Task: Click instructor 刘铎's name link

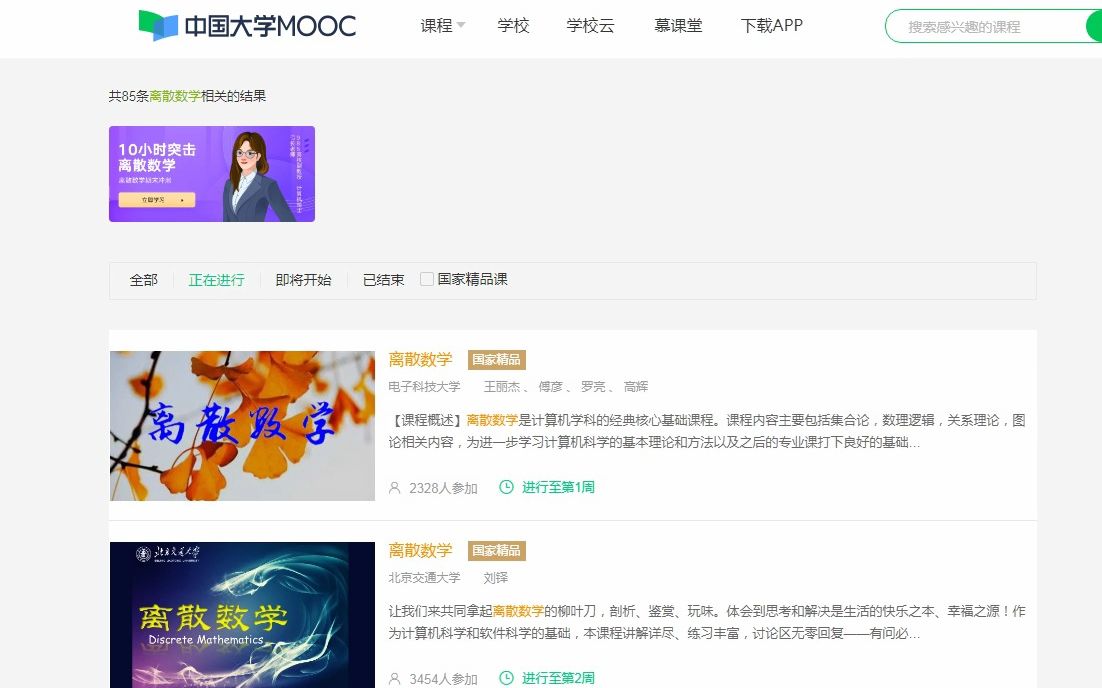Action: [x=497, y=578]
